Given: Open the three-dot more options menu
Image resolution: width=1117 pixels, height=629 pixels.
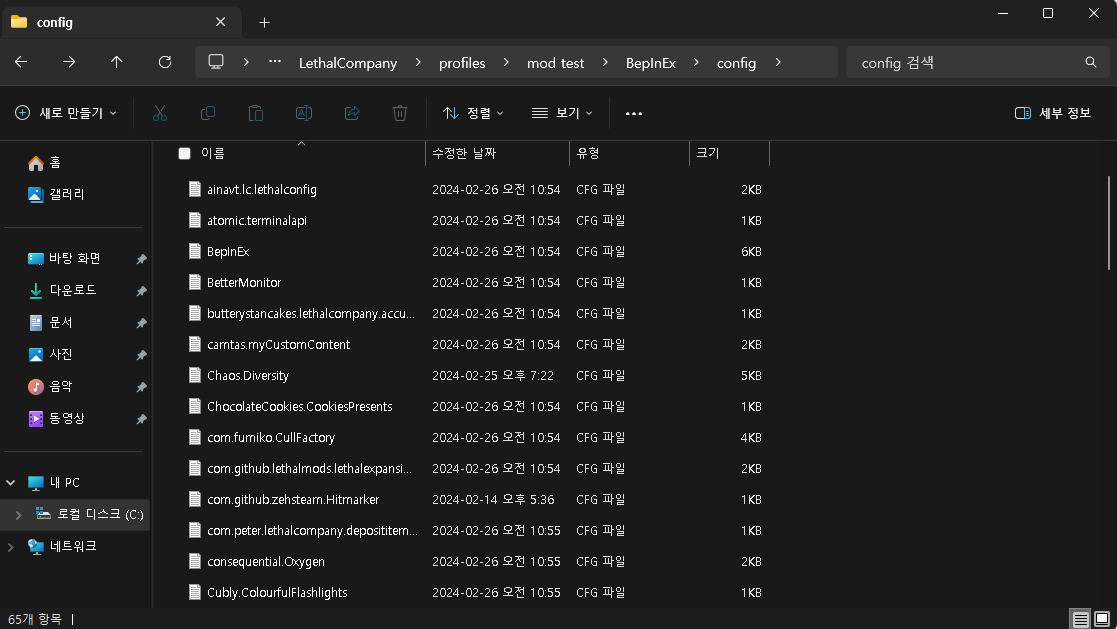Looking at the screenshot, I should click(x=634, y=113).
